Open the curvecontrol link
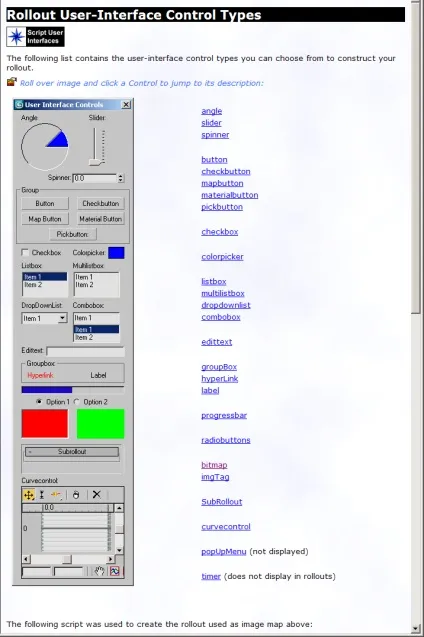The image size is (424, 637). click(226, 526)
